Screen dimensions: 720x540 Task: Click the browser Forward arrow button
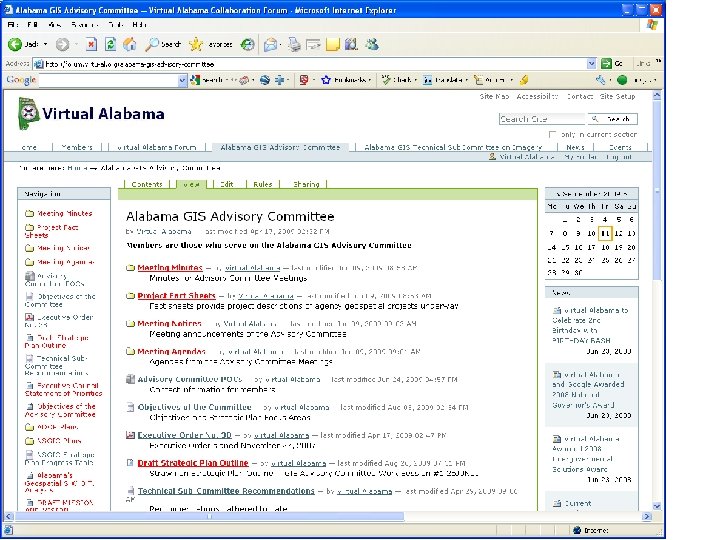(x=62, y=44)
